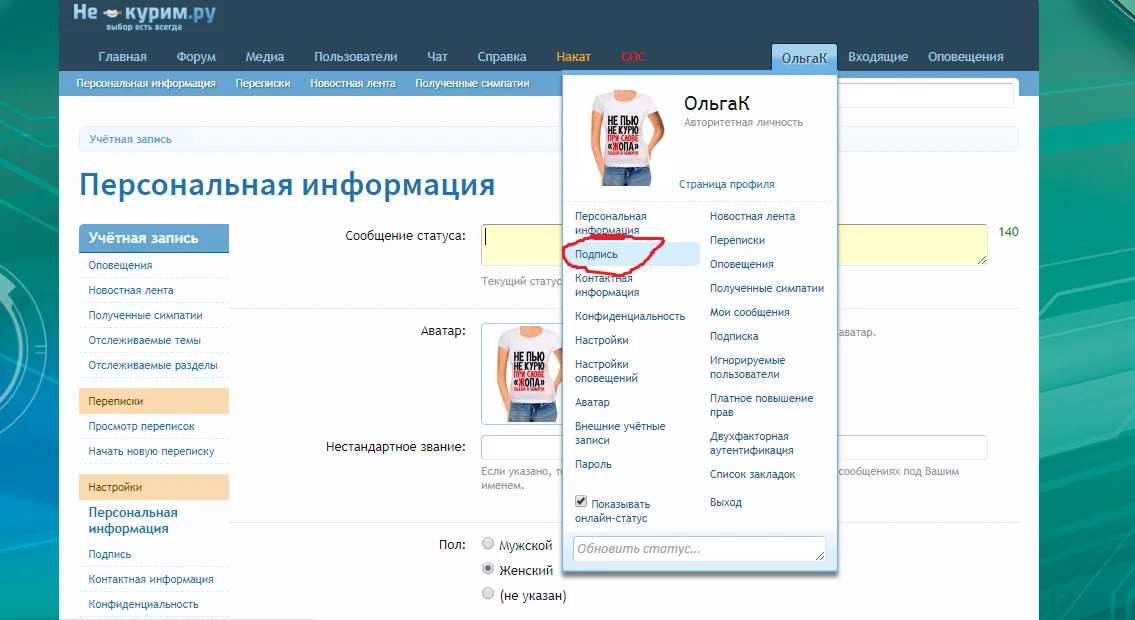The width and height of the screenshot is (1135, 620).
Task: Click the "СОС" link in the navbar
Action: coord(633,57)
